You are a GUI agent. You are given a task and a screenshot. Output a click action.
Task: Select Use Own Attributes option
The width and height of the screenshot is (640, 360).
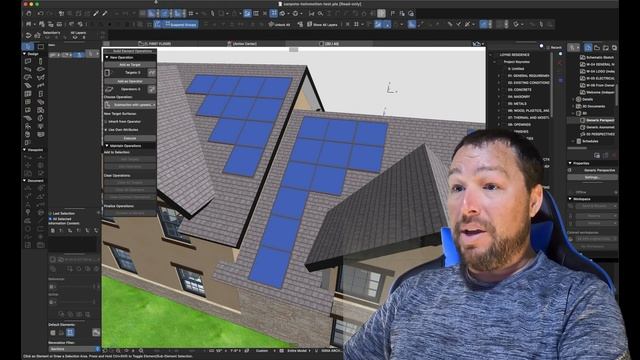coord(122,130)
